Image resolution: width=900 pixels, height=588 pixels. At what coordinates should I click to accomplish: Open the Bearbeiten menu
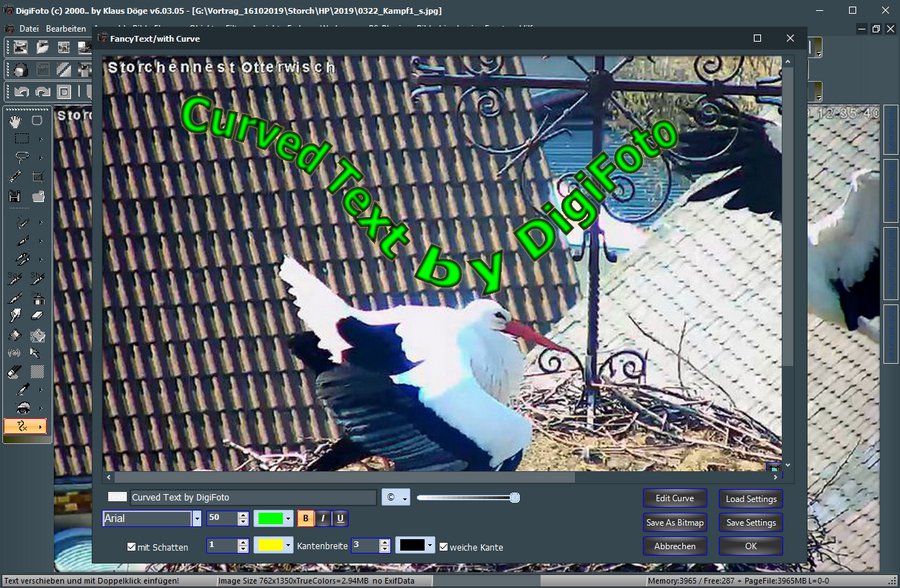click(66, 28)
